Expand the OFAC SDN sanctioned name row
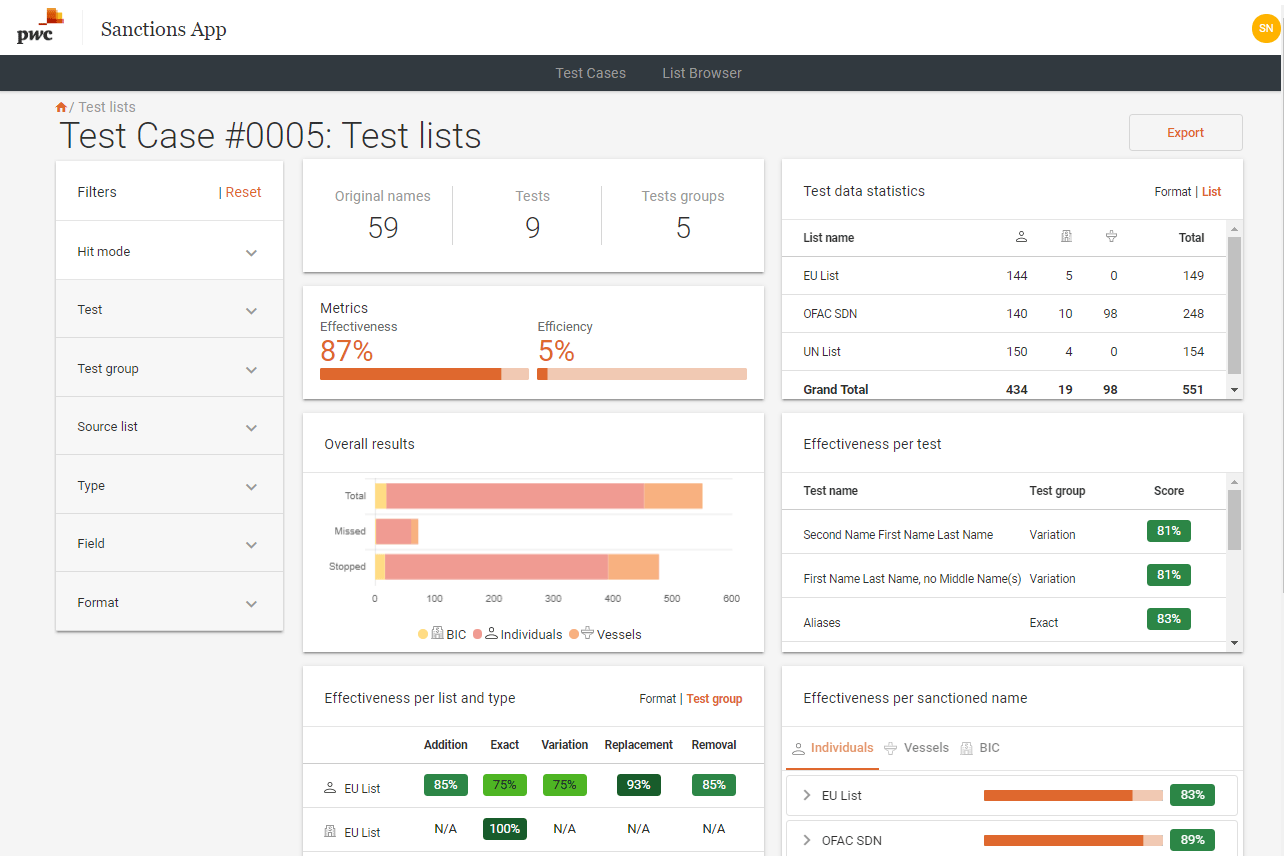This screenshot has height=856, width=1284. [x=807, y=841]
